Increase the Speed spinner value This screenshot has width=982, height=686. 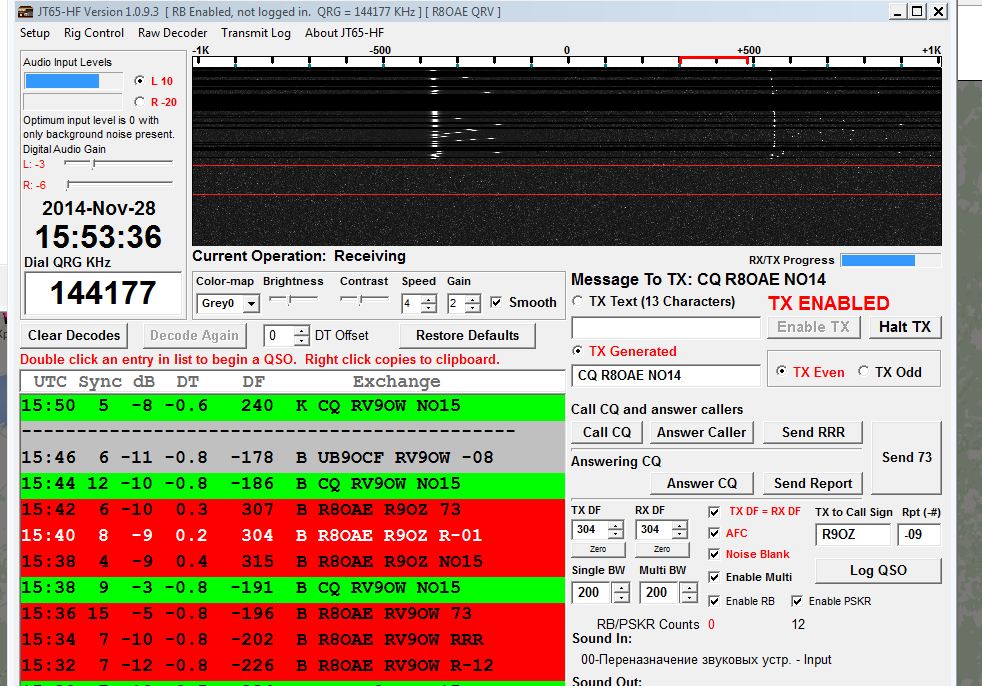[x=429, y=298]
